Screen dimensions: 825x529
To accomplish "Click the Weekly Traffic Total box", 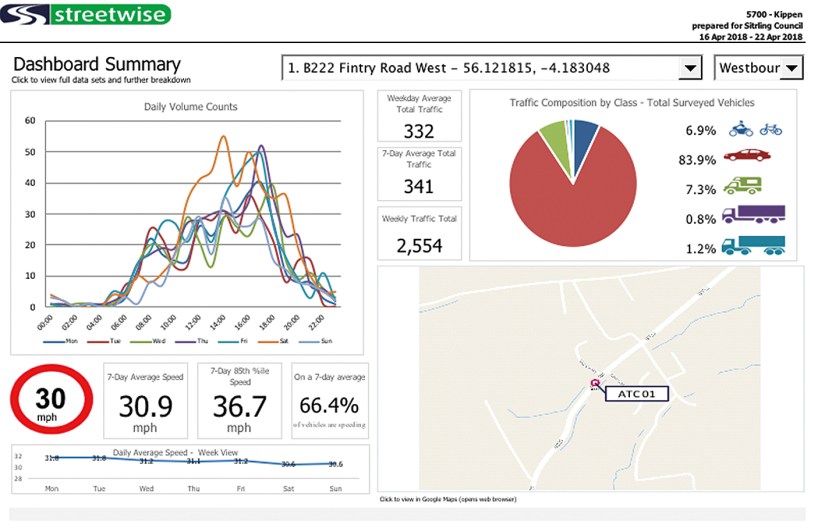I will 419,233.
